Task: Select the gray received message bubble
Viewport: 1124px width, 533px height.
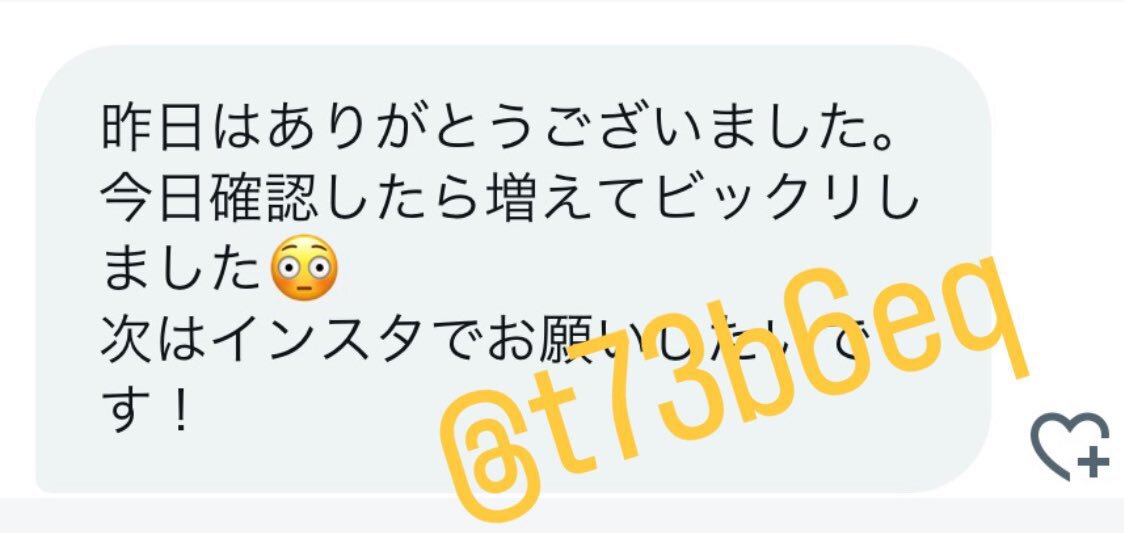Action: point(513,269)
